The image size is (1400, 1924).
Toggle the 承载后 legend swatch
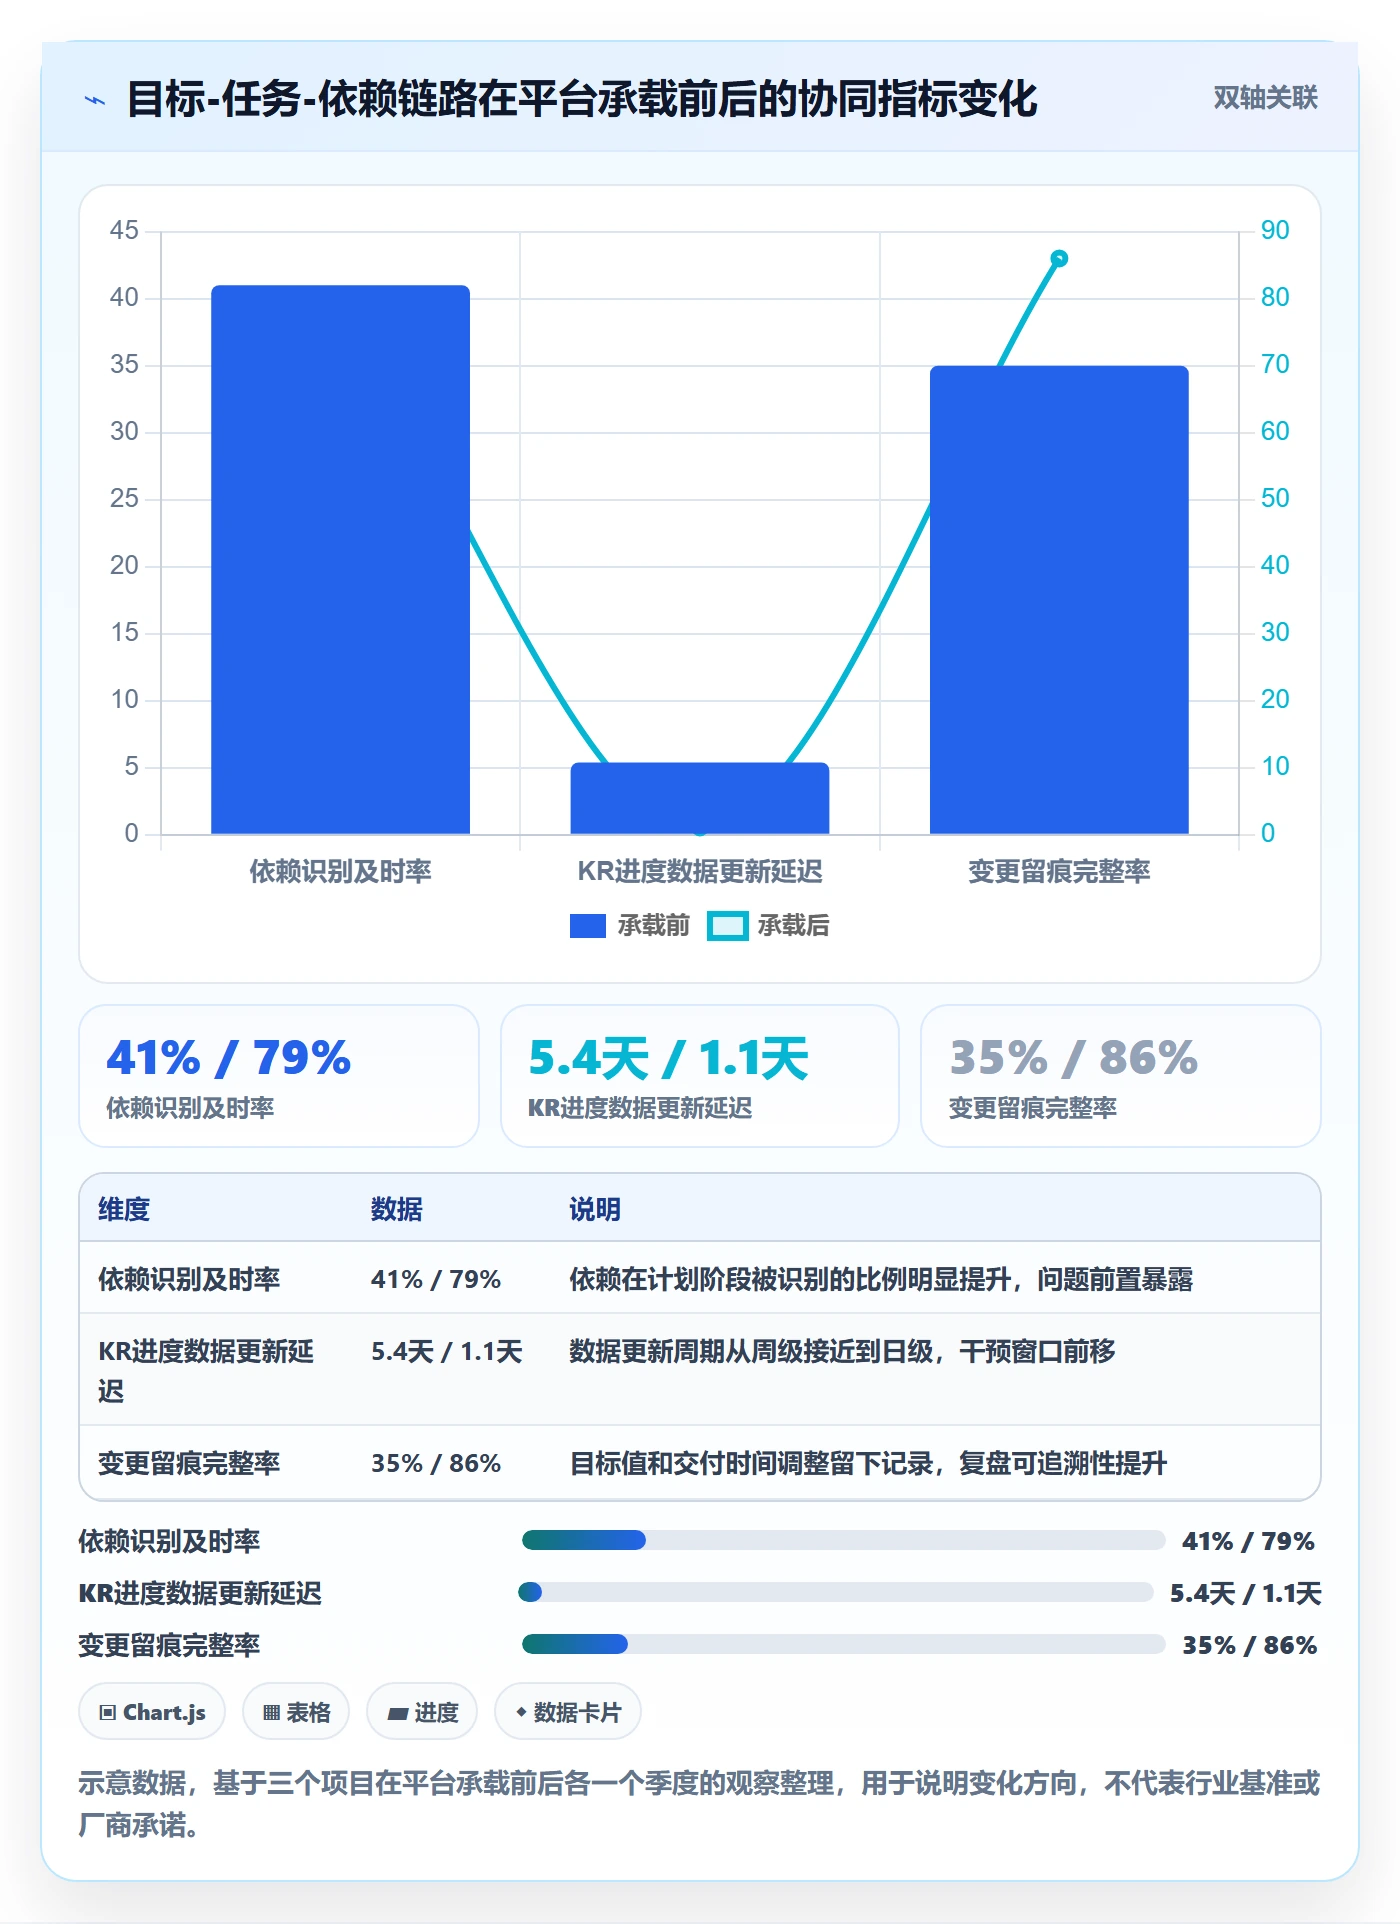pyautogui.click(x=727, y=926)
